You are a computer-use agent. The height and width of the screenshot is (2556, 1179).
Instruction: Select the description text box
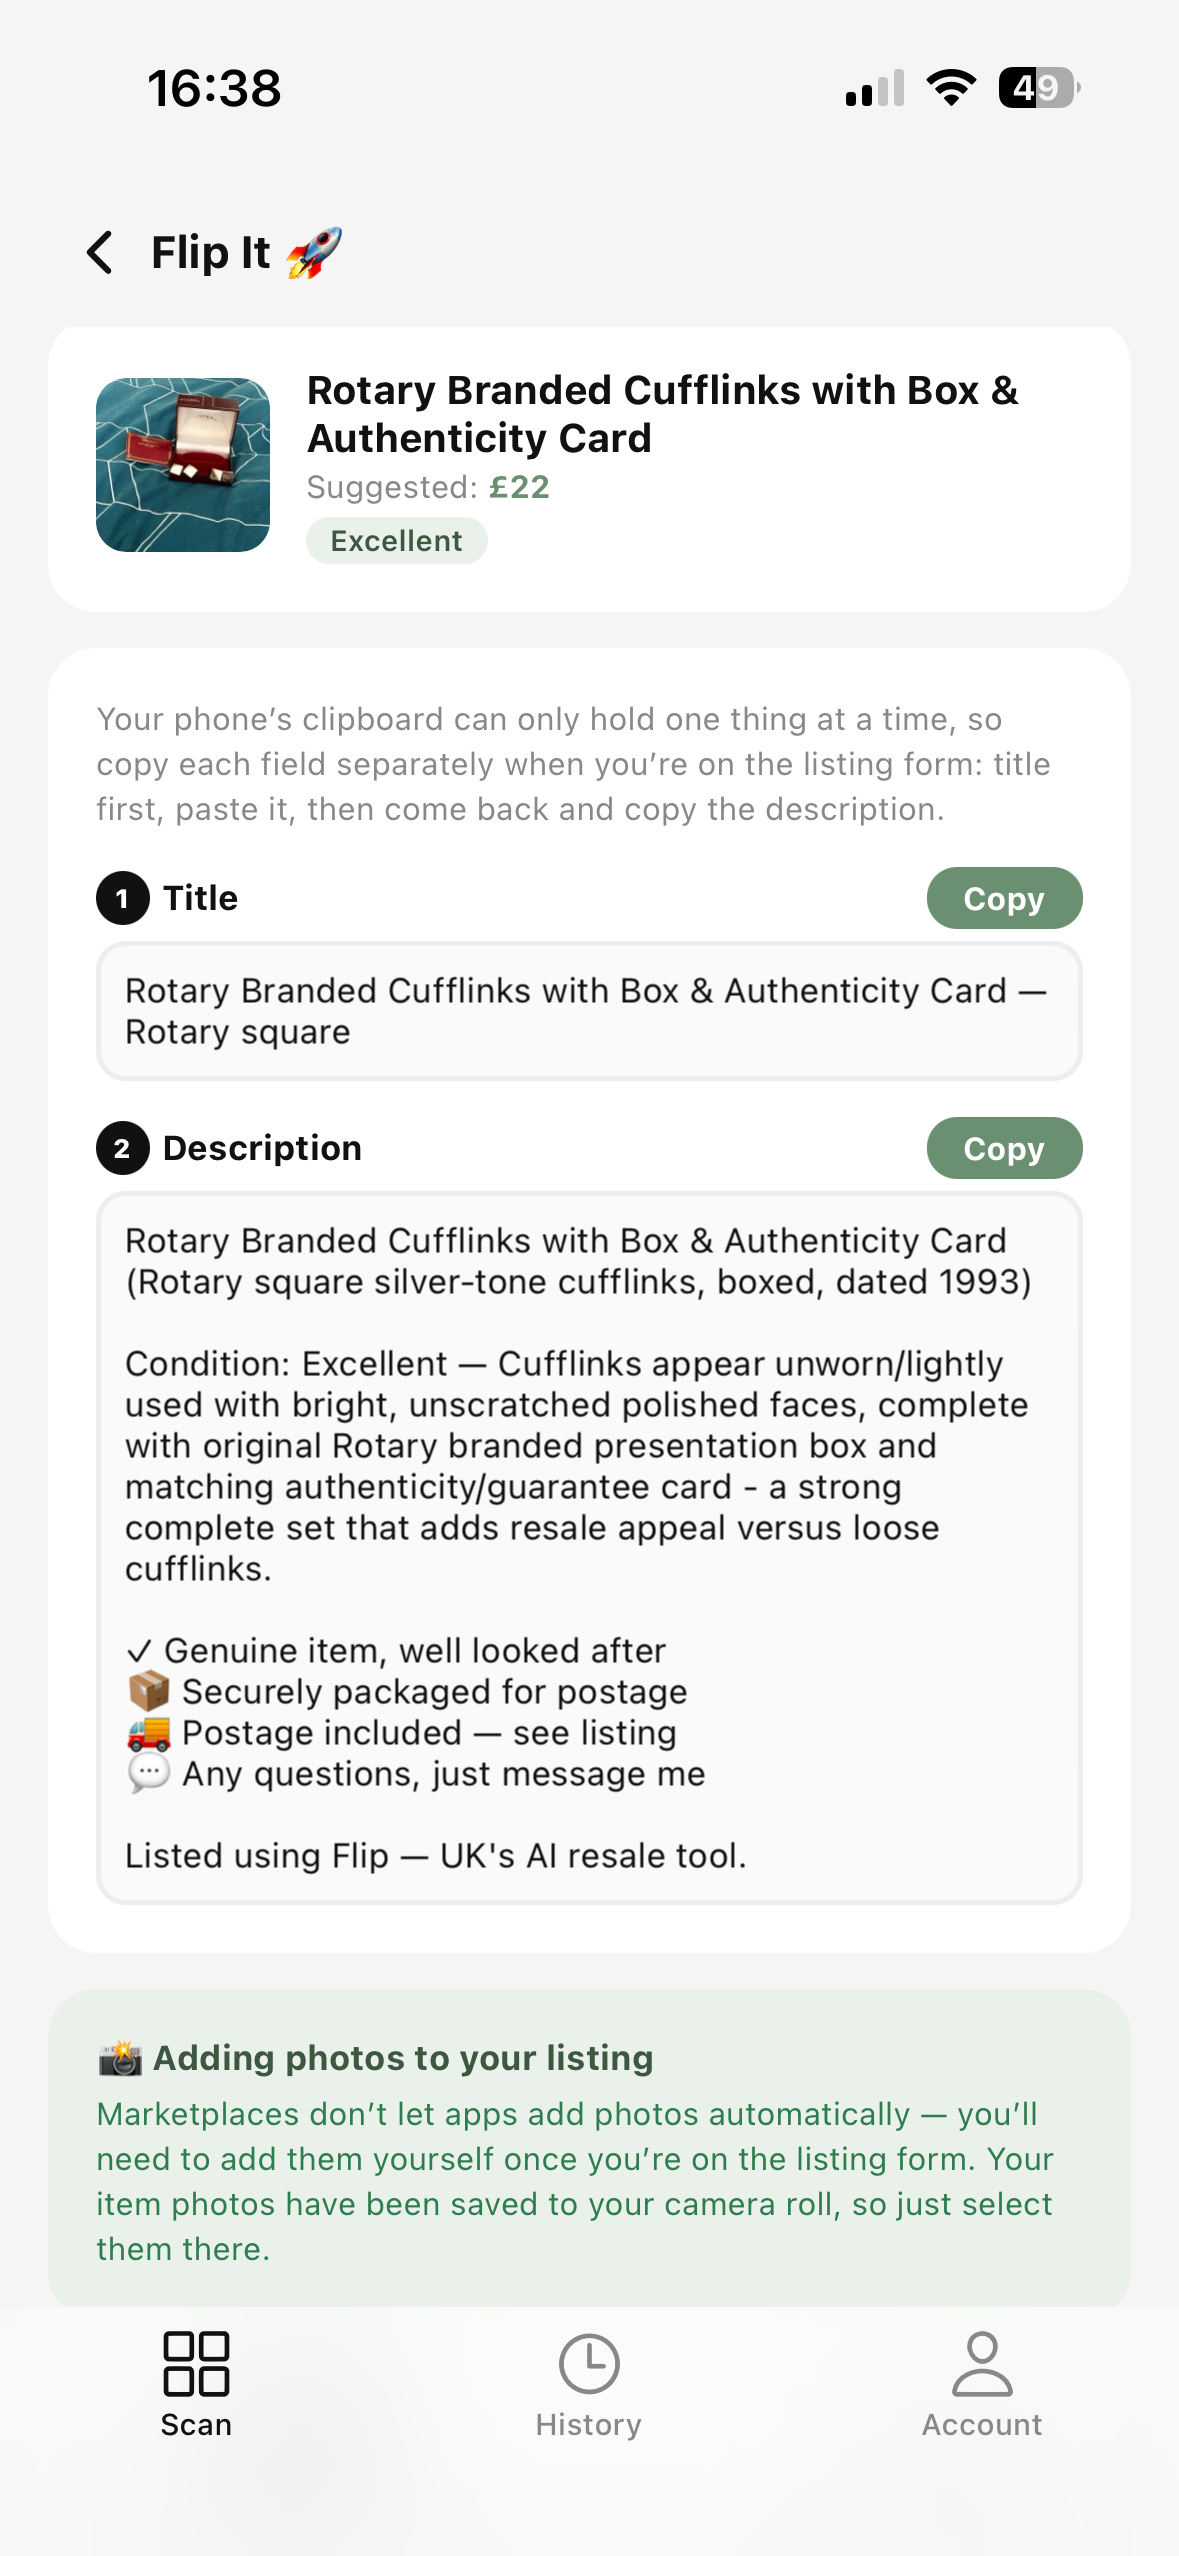click(x=589, y=1548)
